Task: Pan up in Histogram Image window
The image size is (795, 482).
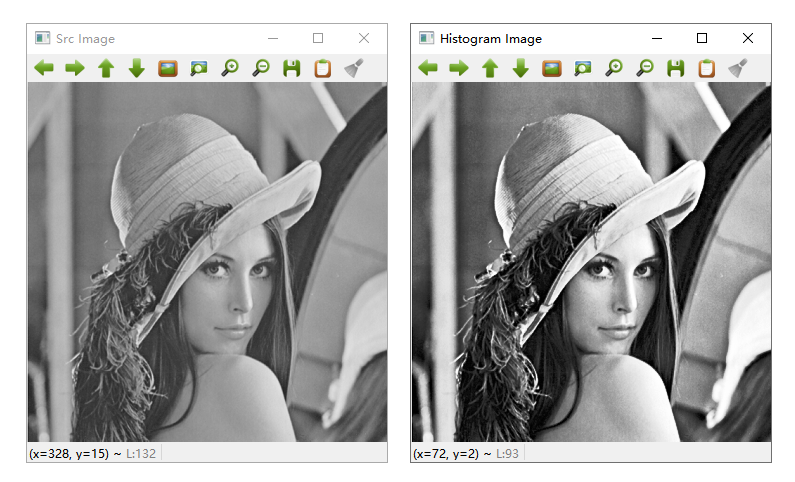Action: click(x=490, y=68)
